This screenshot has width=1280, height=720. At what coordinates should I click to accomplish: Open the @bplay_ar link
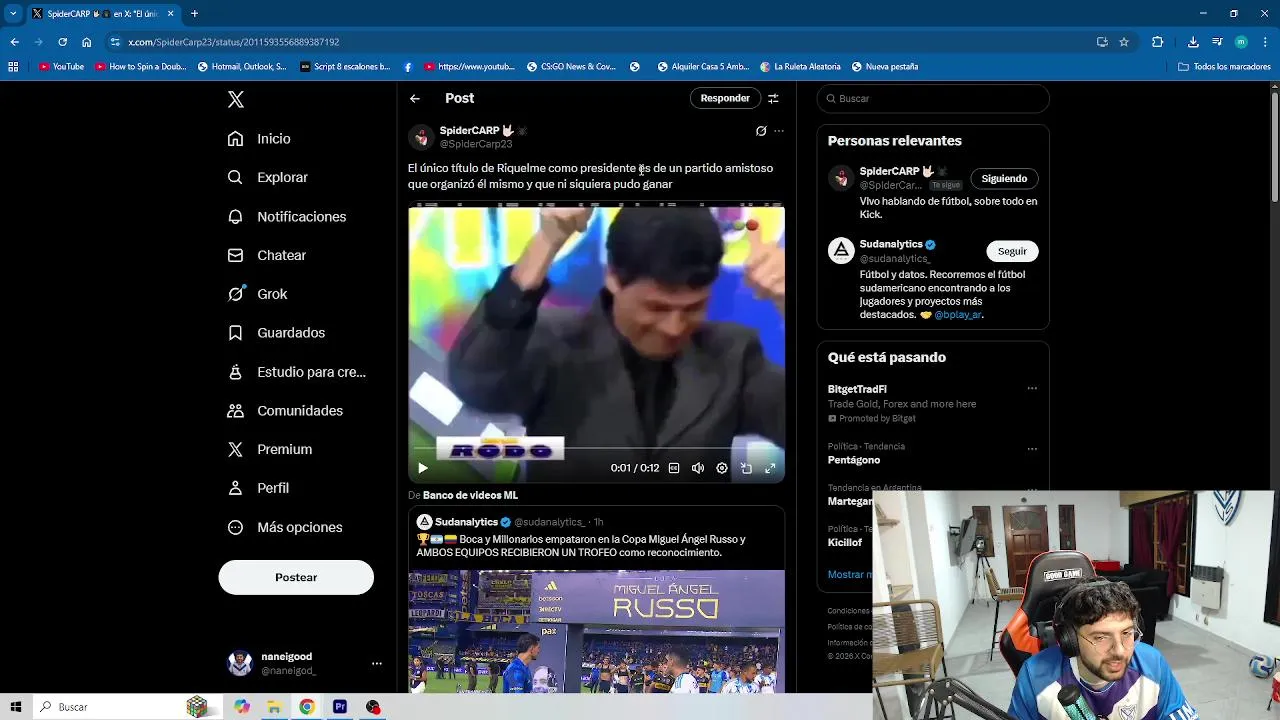coord(957,315)
